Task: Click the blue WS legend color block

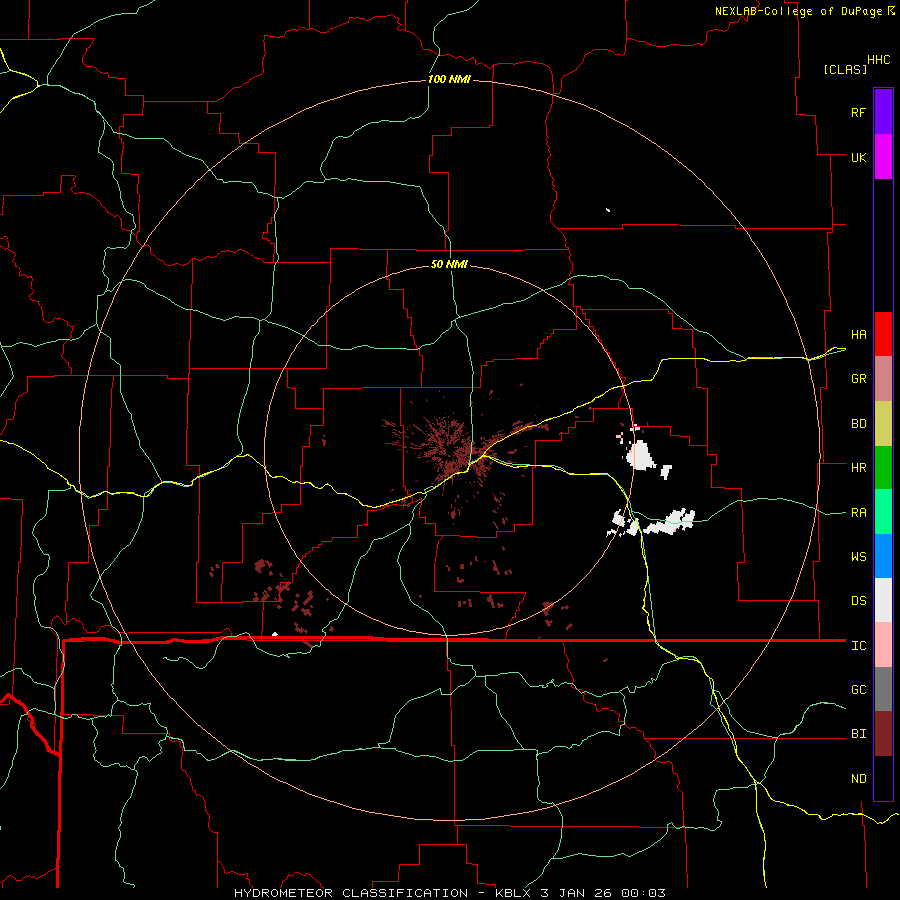Action: [x=883, y=556]
